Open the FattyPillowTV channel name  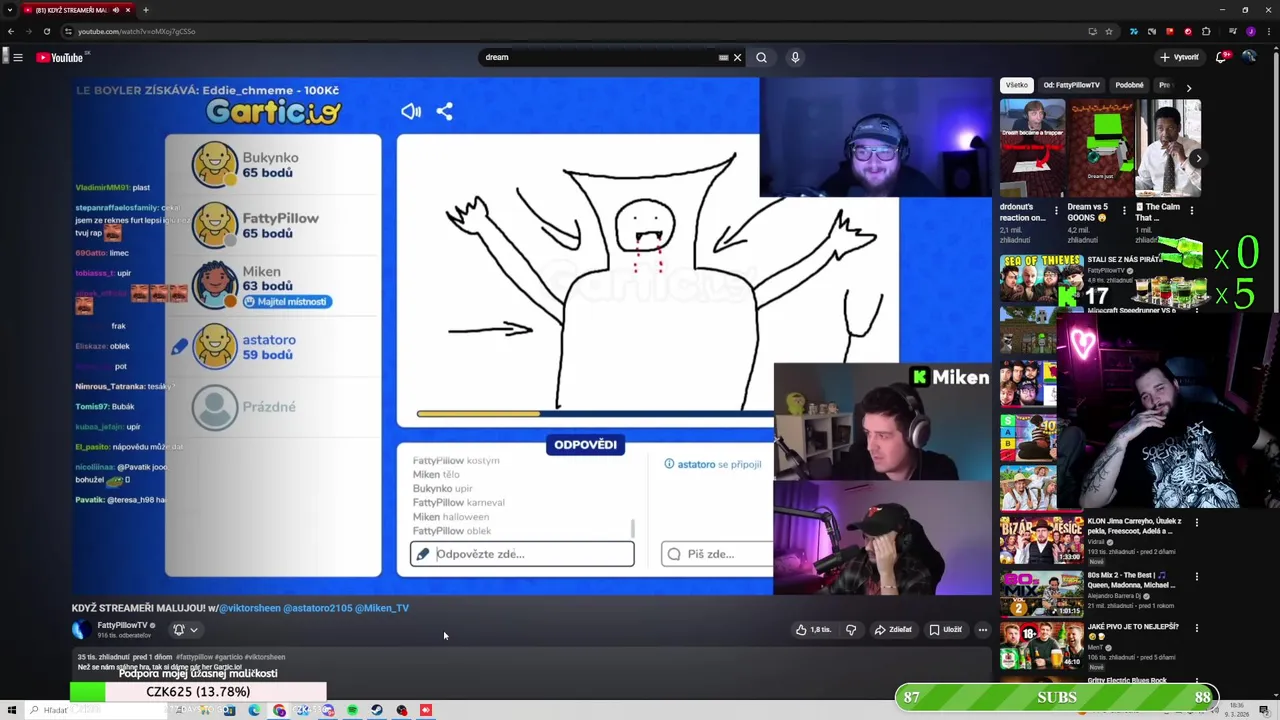[122, 625]
